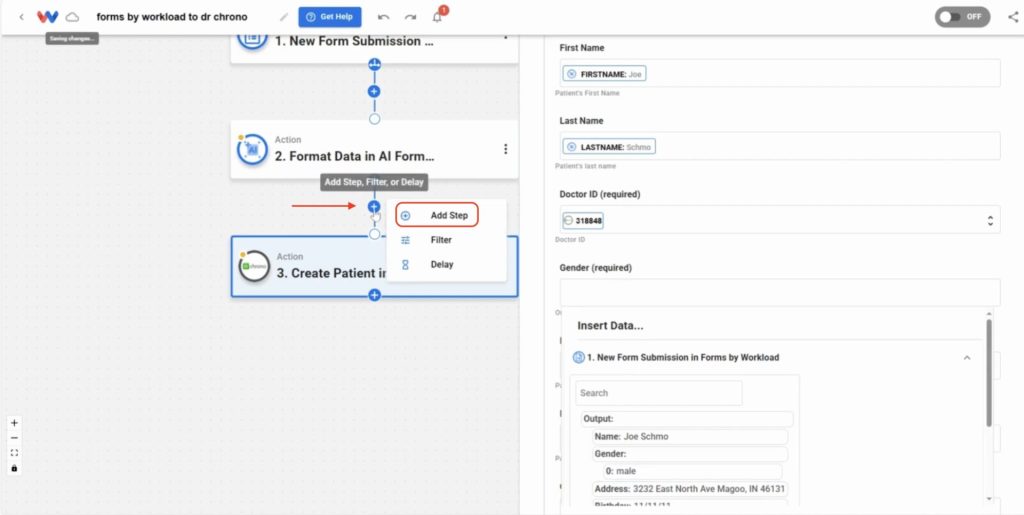Open the Workload logo home icon
The width and height of the screenshot is (1024, 515).
tap(48, 17)
